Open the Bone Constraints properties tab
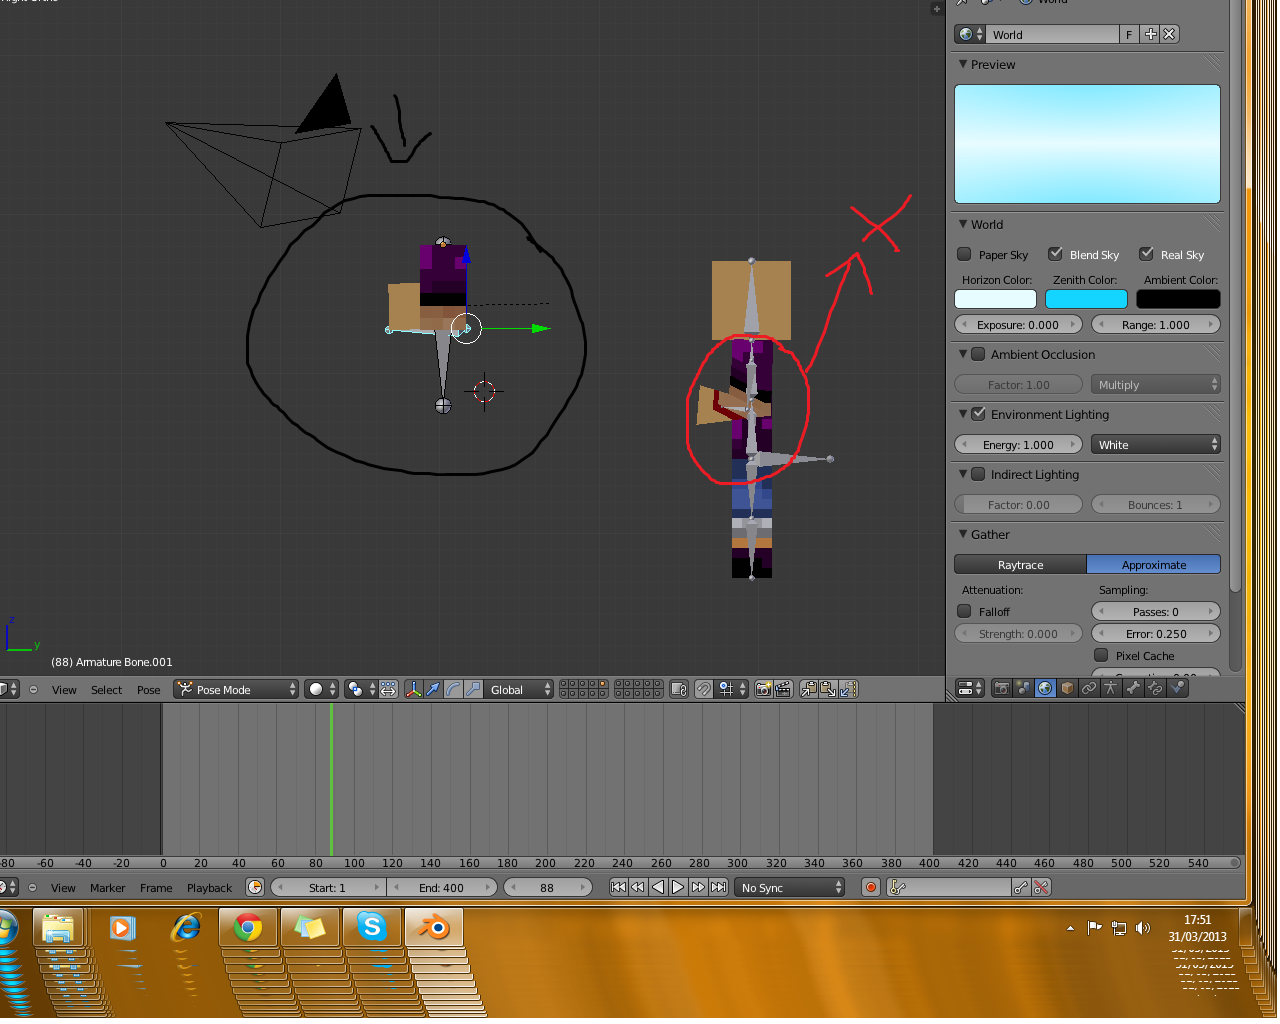This screenshot has height=1024, width=1280. 1155,688
